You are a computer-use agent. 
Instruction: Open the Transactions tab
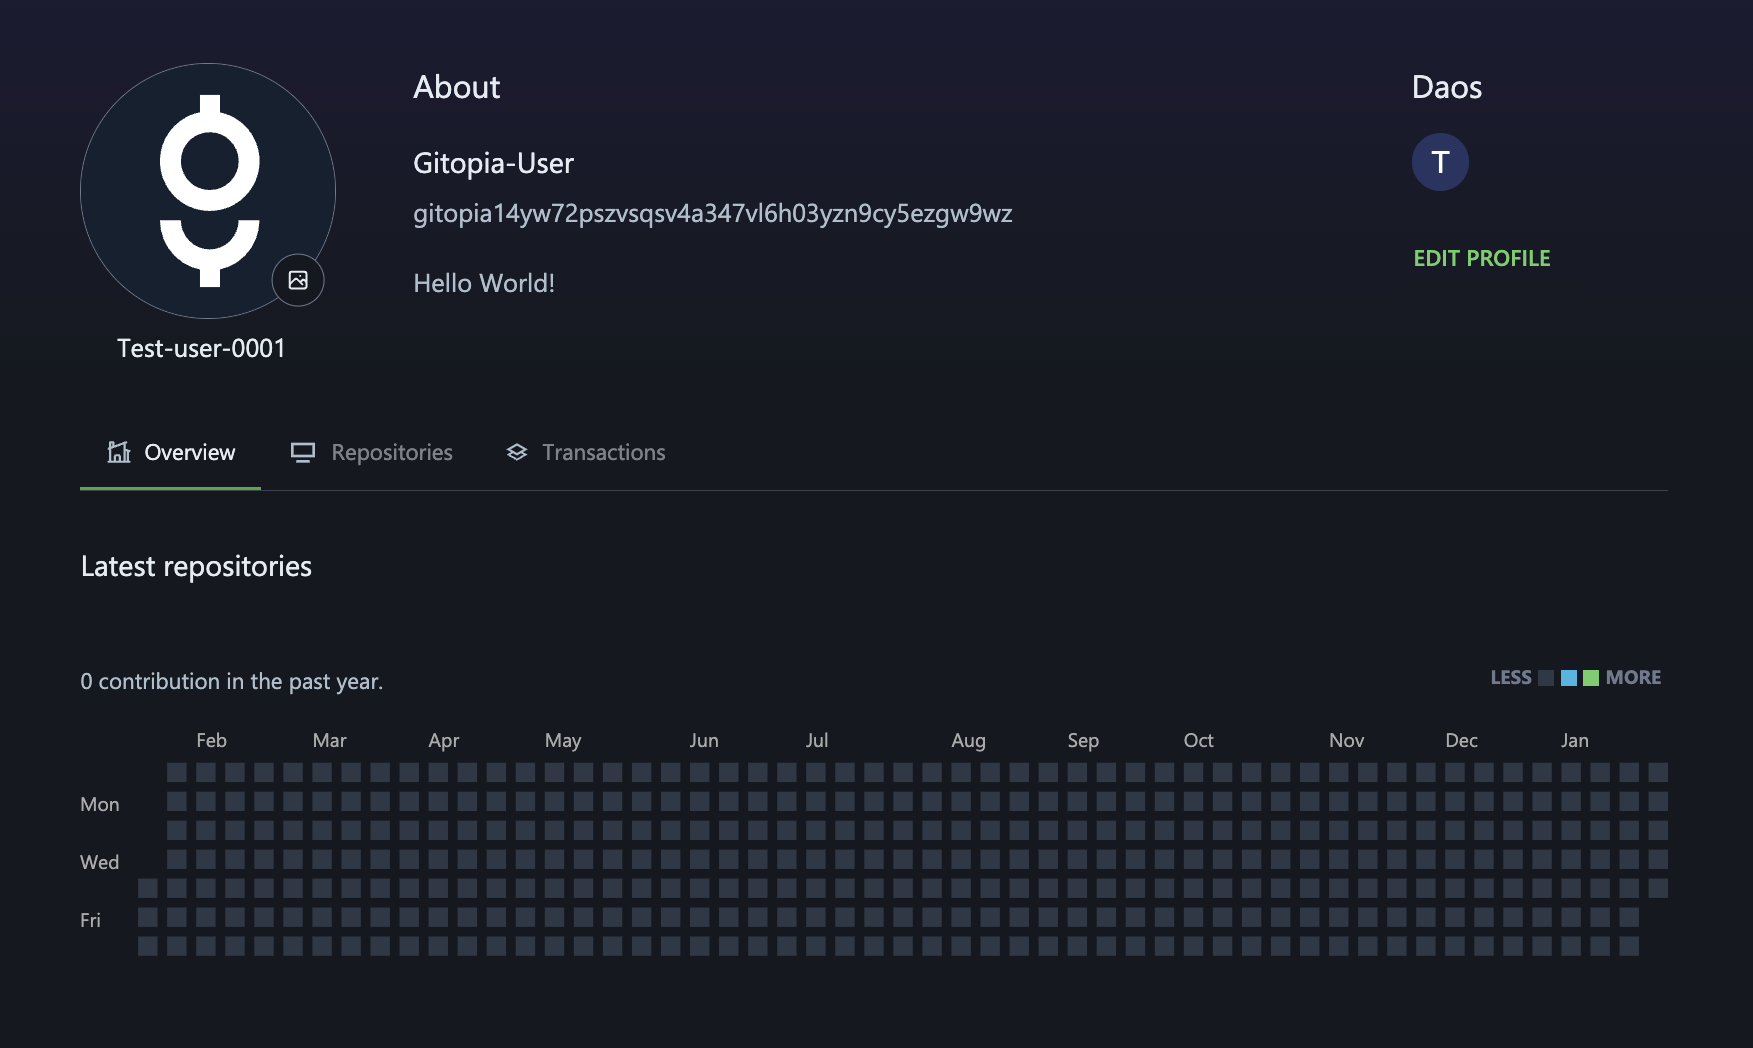pos(603,453)
